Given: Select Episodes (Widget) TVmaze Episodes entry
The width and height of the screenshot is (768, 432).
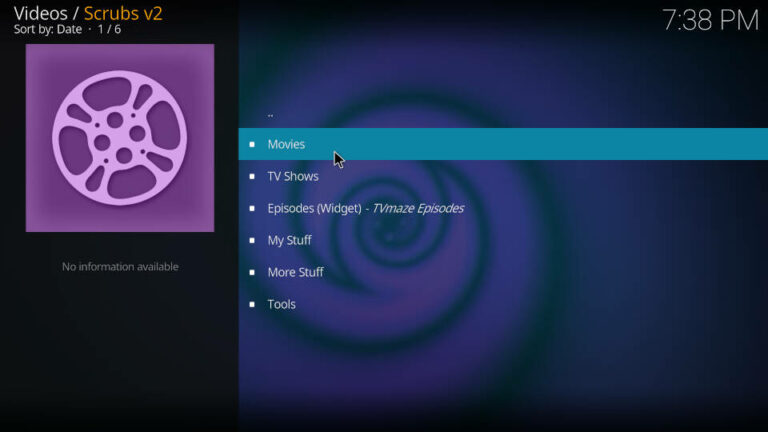Looking at the screenshot, I should pyautogui.click(x=503, y=208).
